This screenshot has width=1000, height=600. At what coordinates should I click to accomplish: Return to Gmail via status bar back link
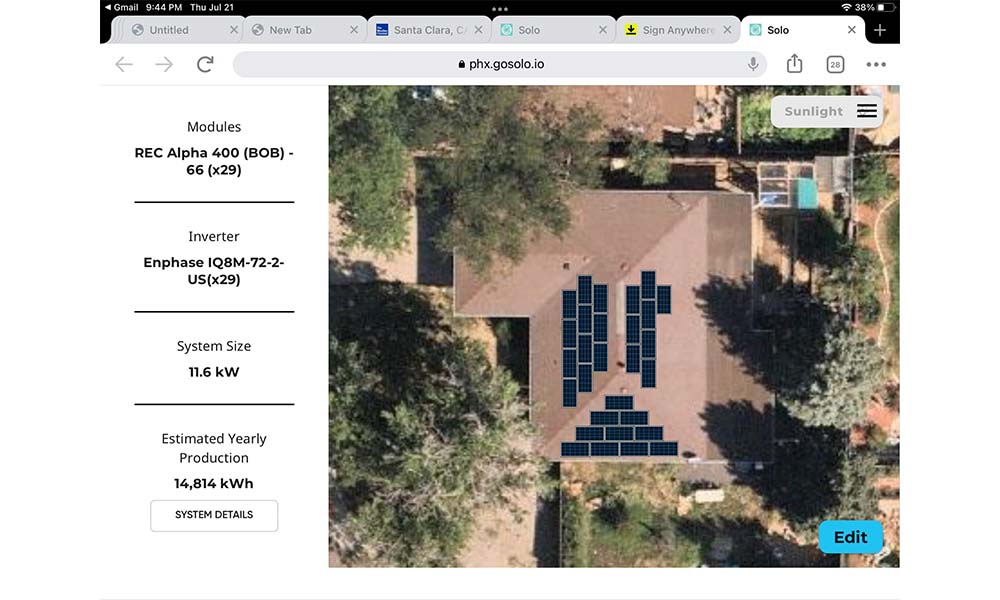(121, 7)
